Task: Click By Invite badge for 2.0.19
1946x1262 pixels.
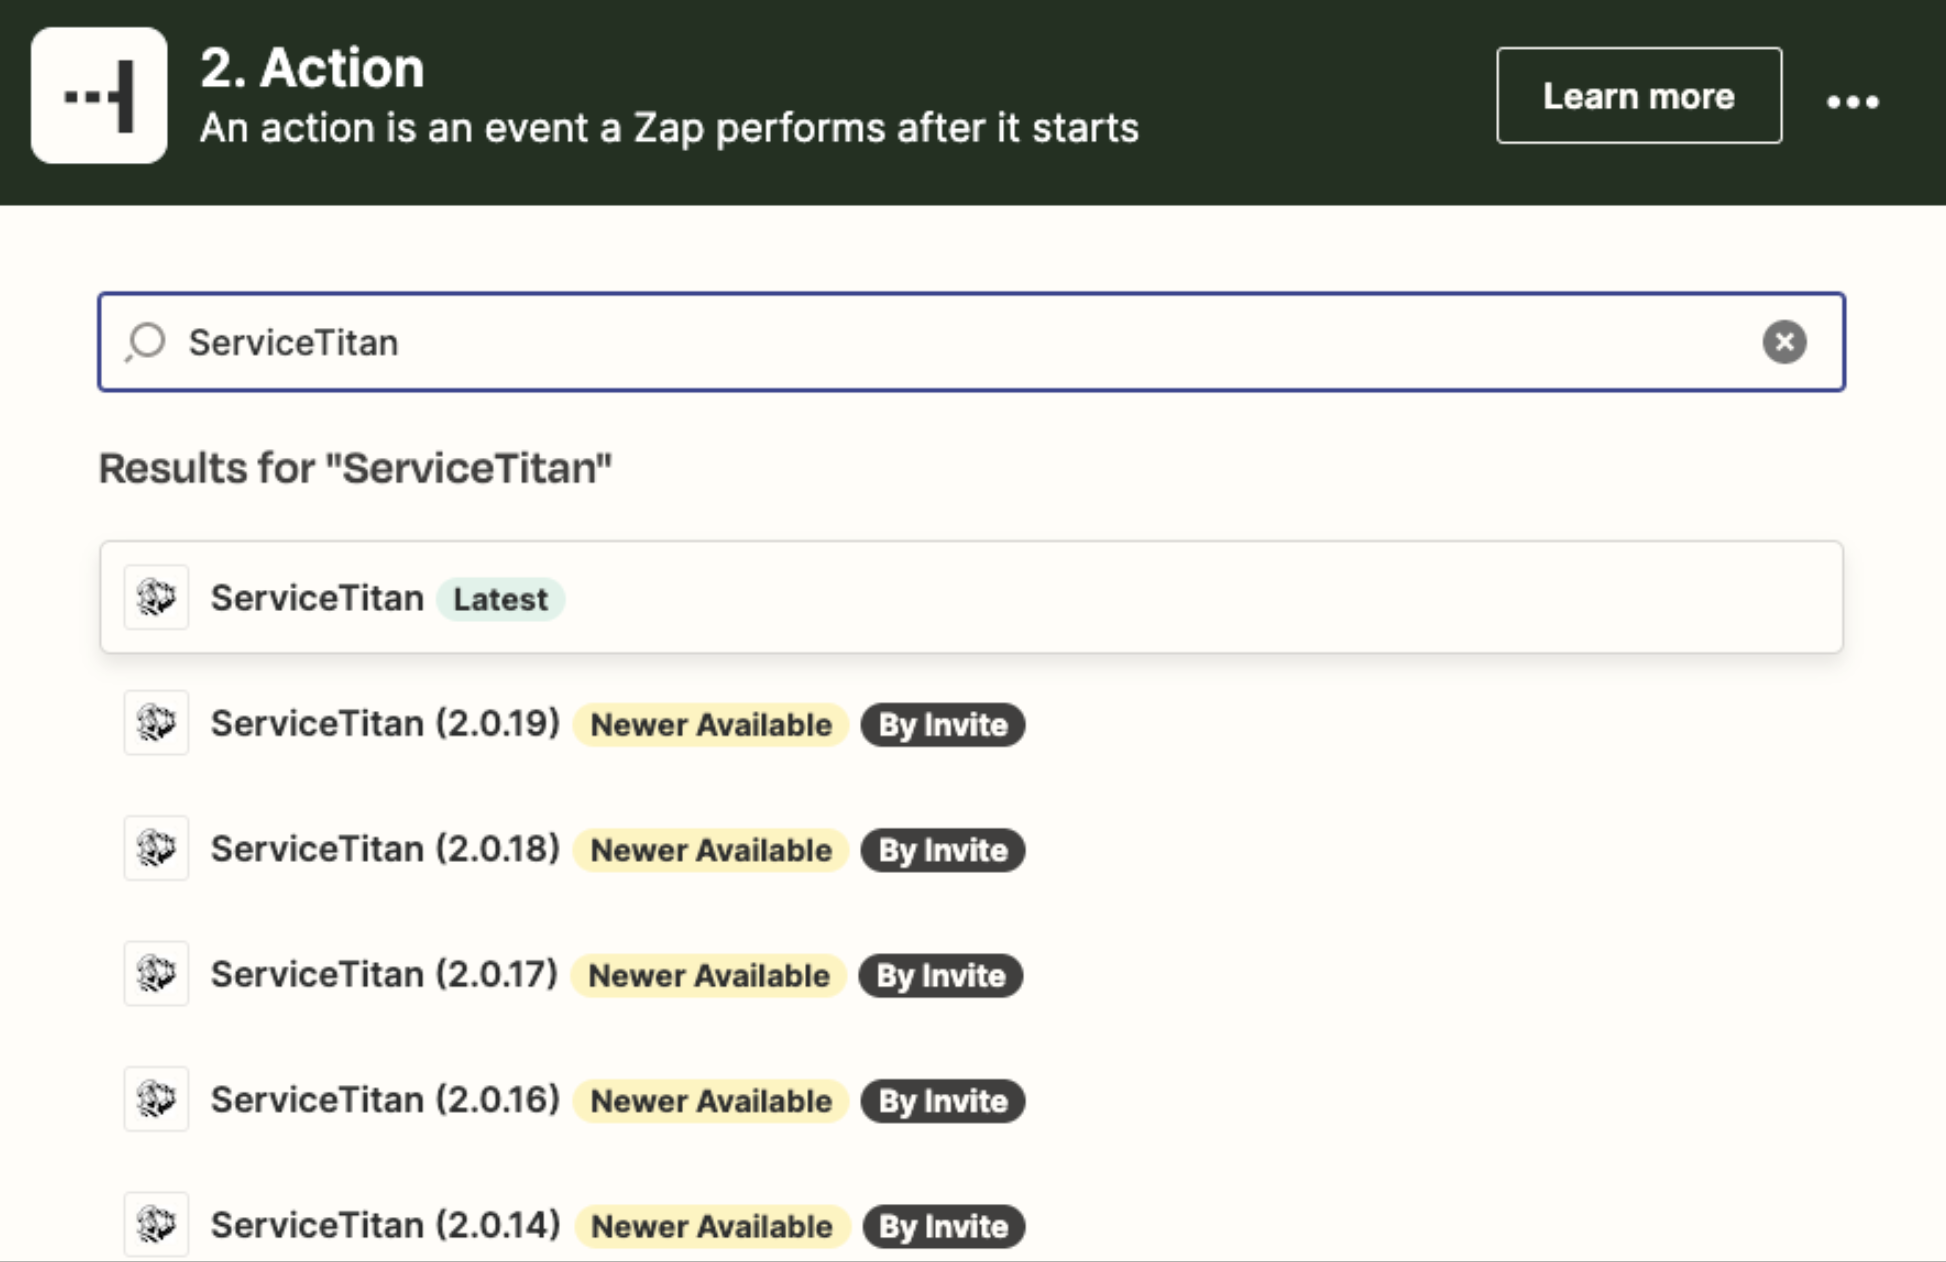Action: (942, 725)
